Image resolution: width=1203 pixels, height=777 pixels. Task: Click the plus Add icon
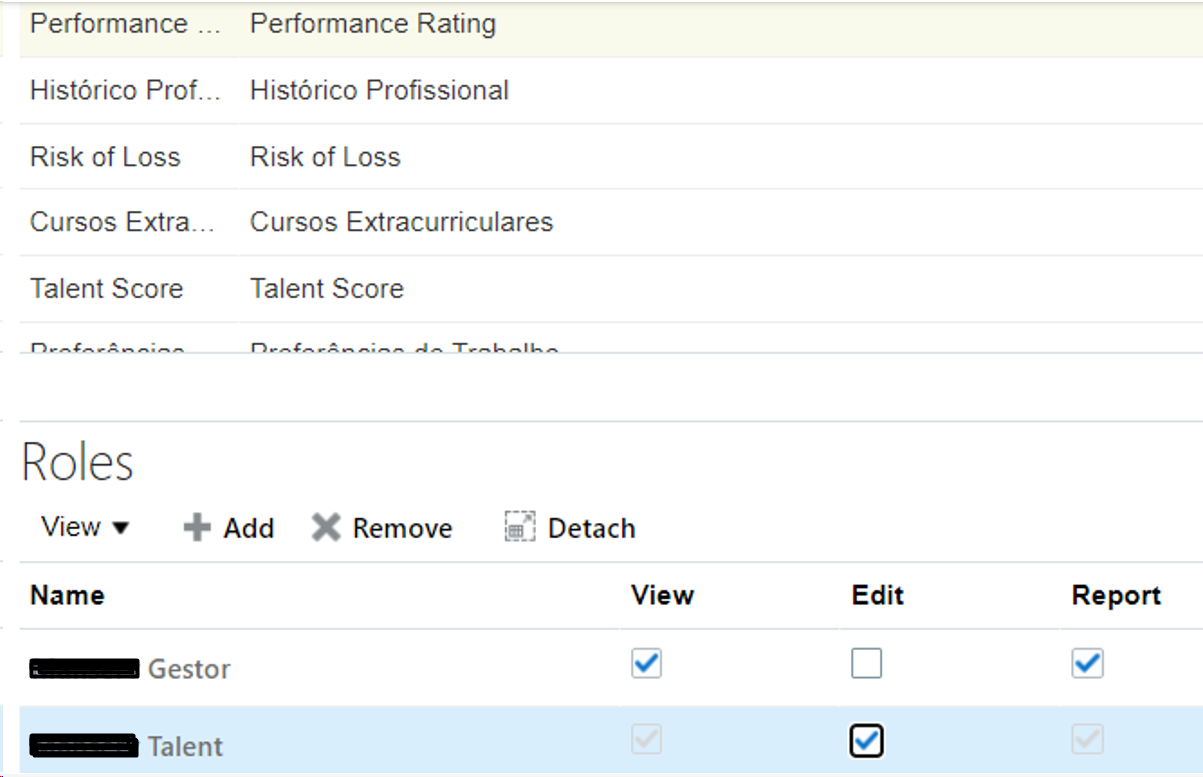pos(197,528)
